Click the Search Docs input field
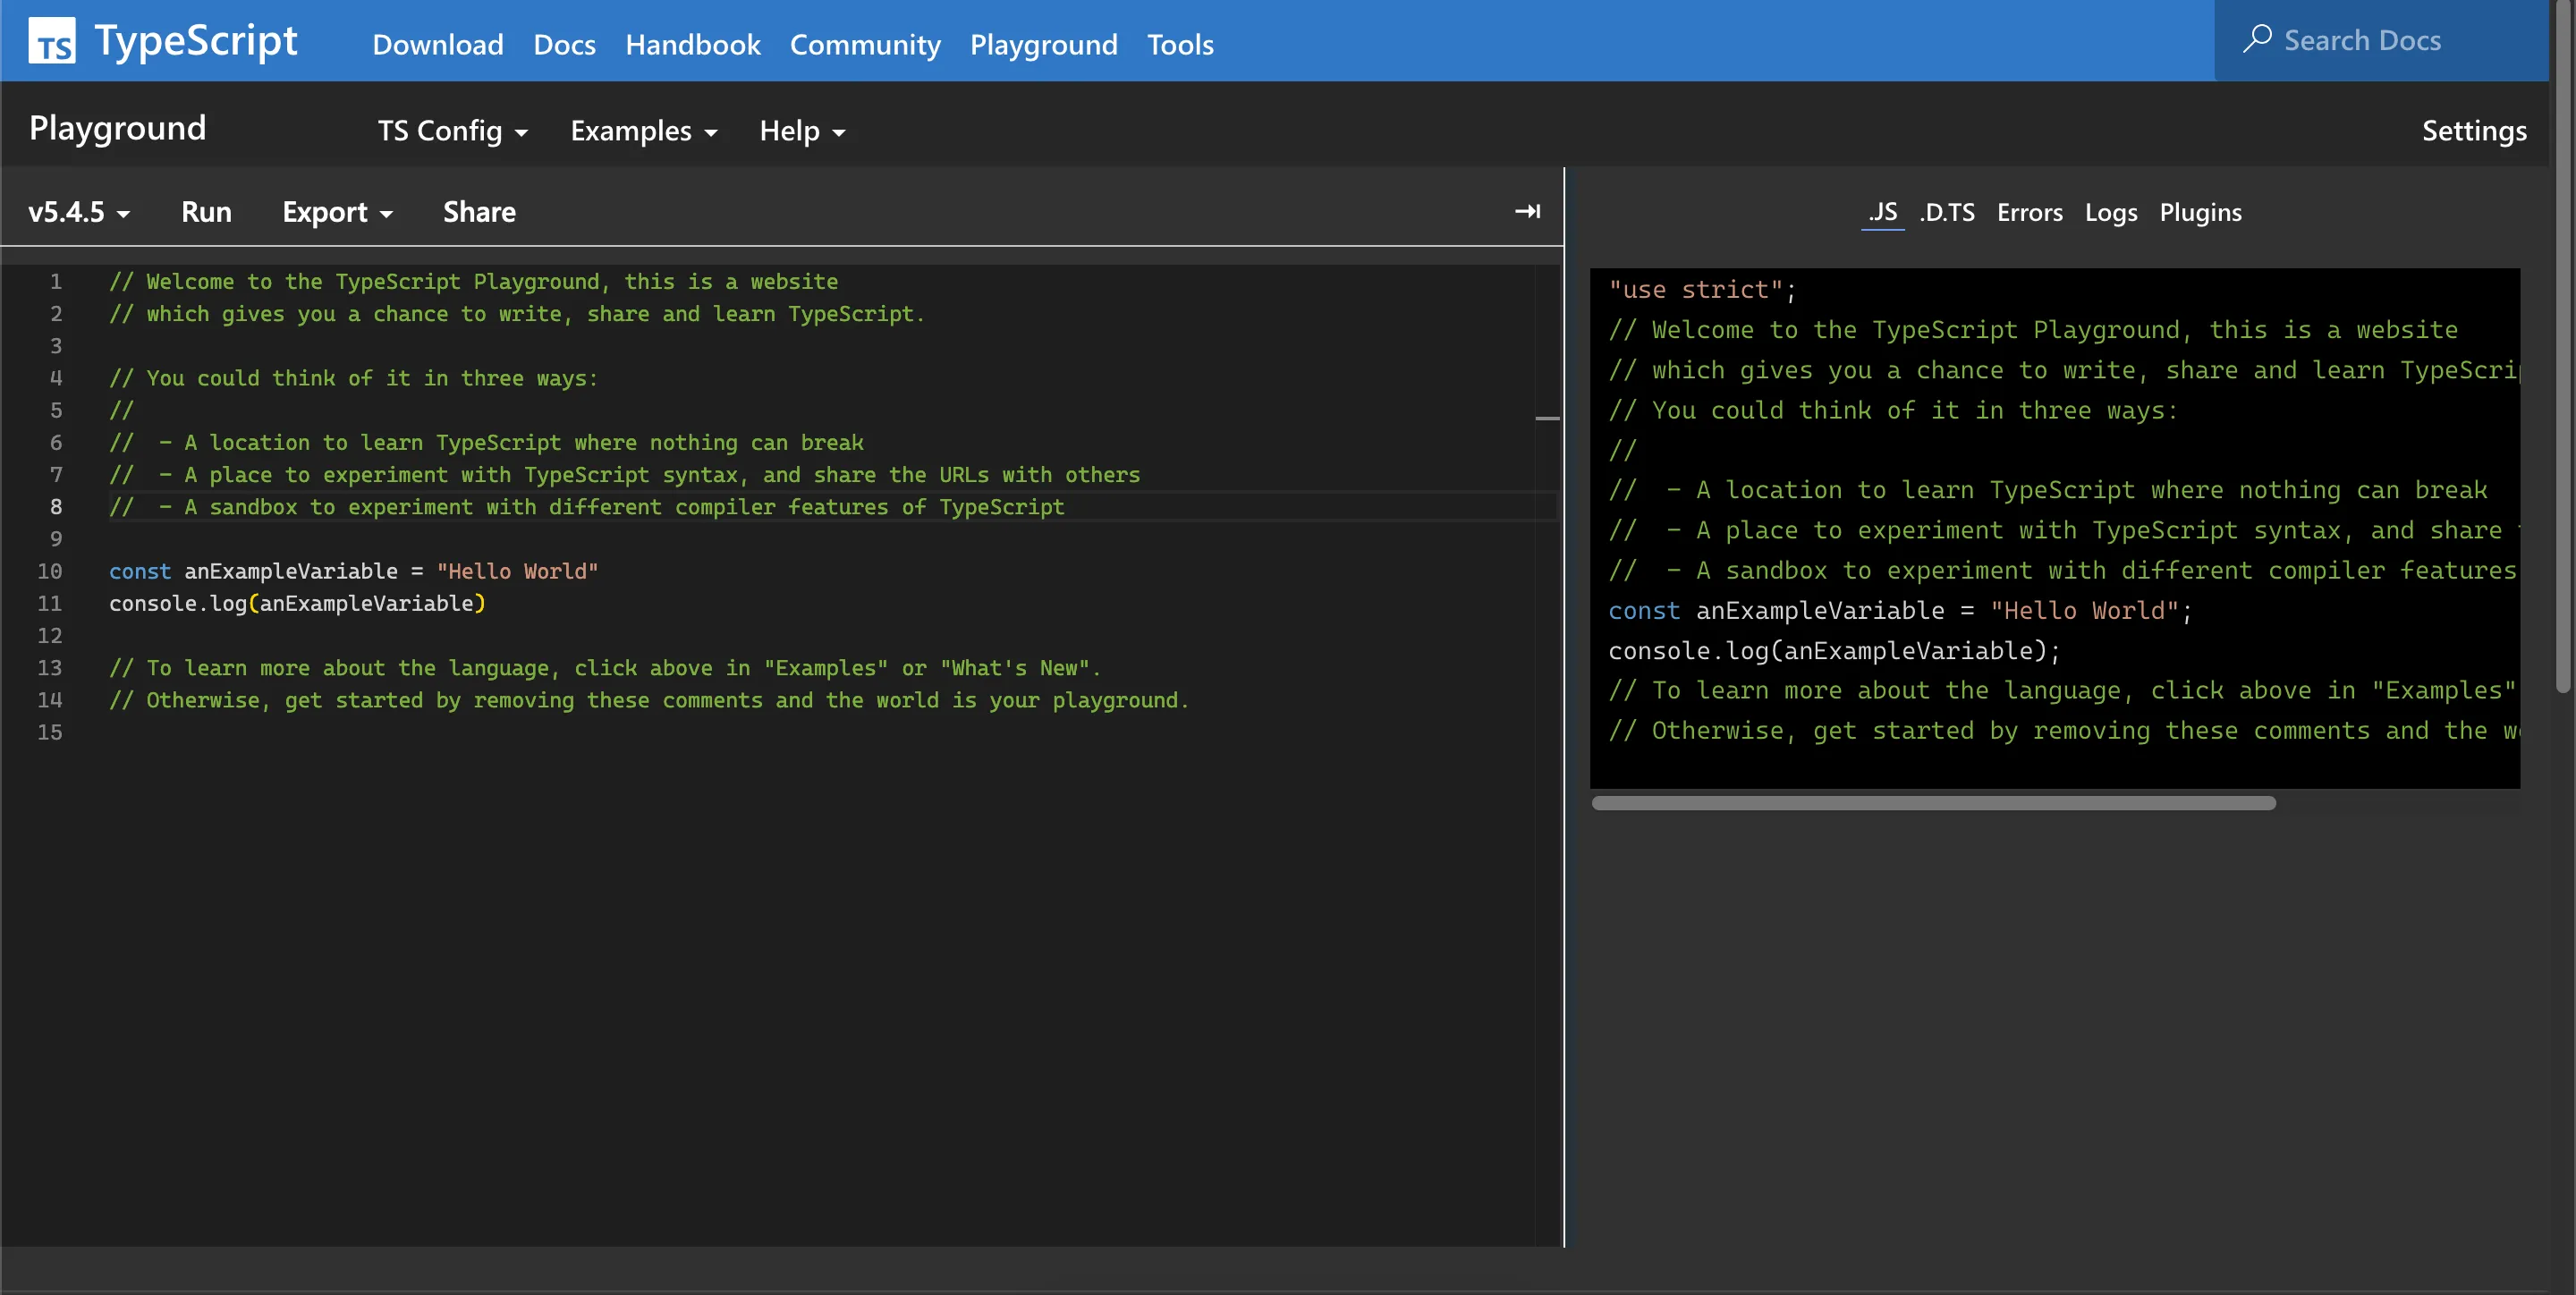The height and width of the screenshot is (1295, 2576). pyautogui.click(x=2380, y=40)
